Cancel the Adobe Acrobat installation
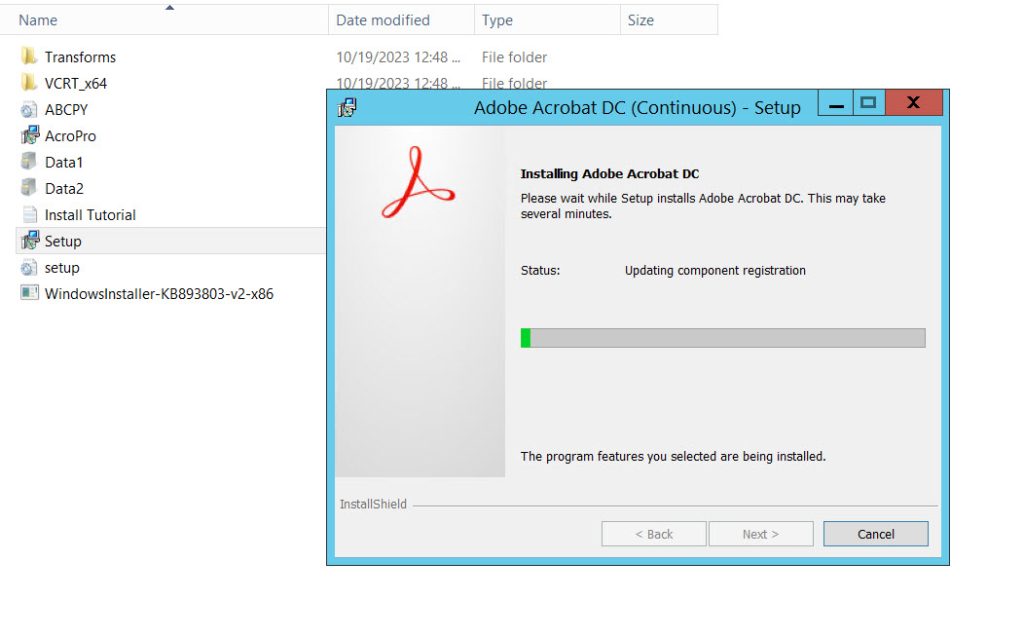Screen dimensions: 1024x637 875,534
